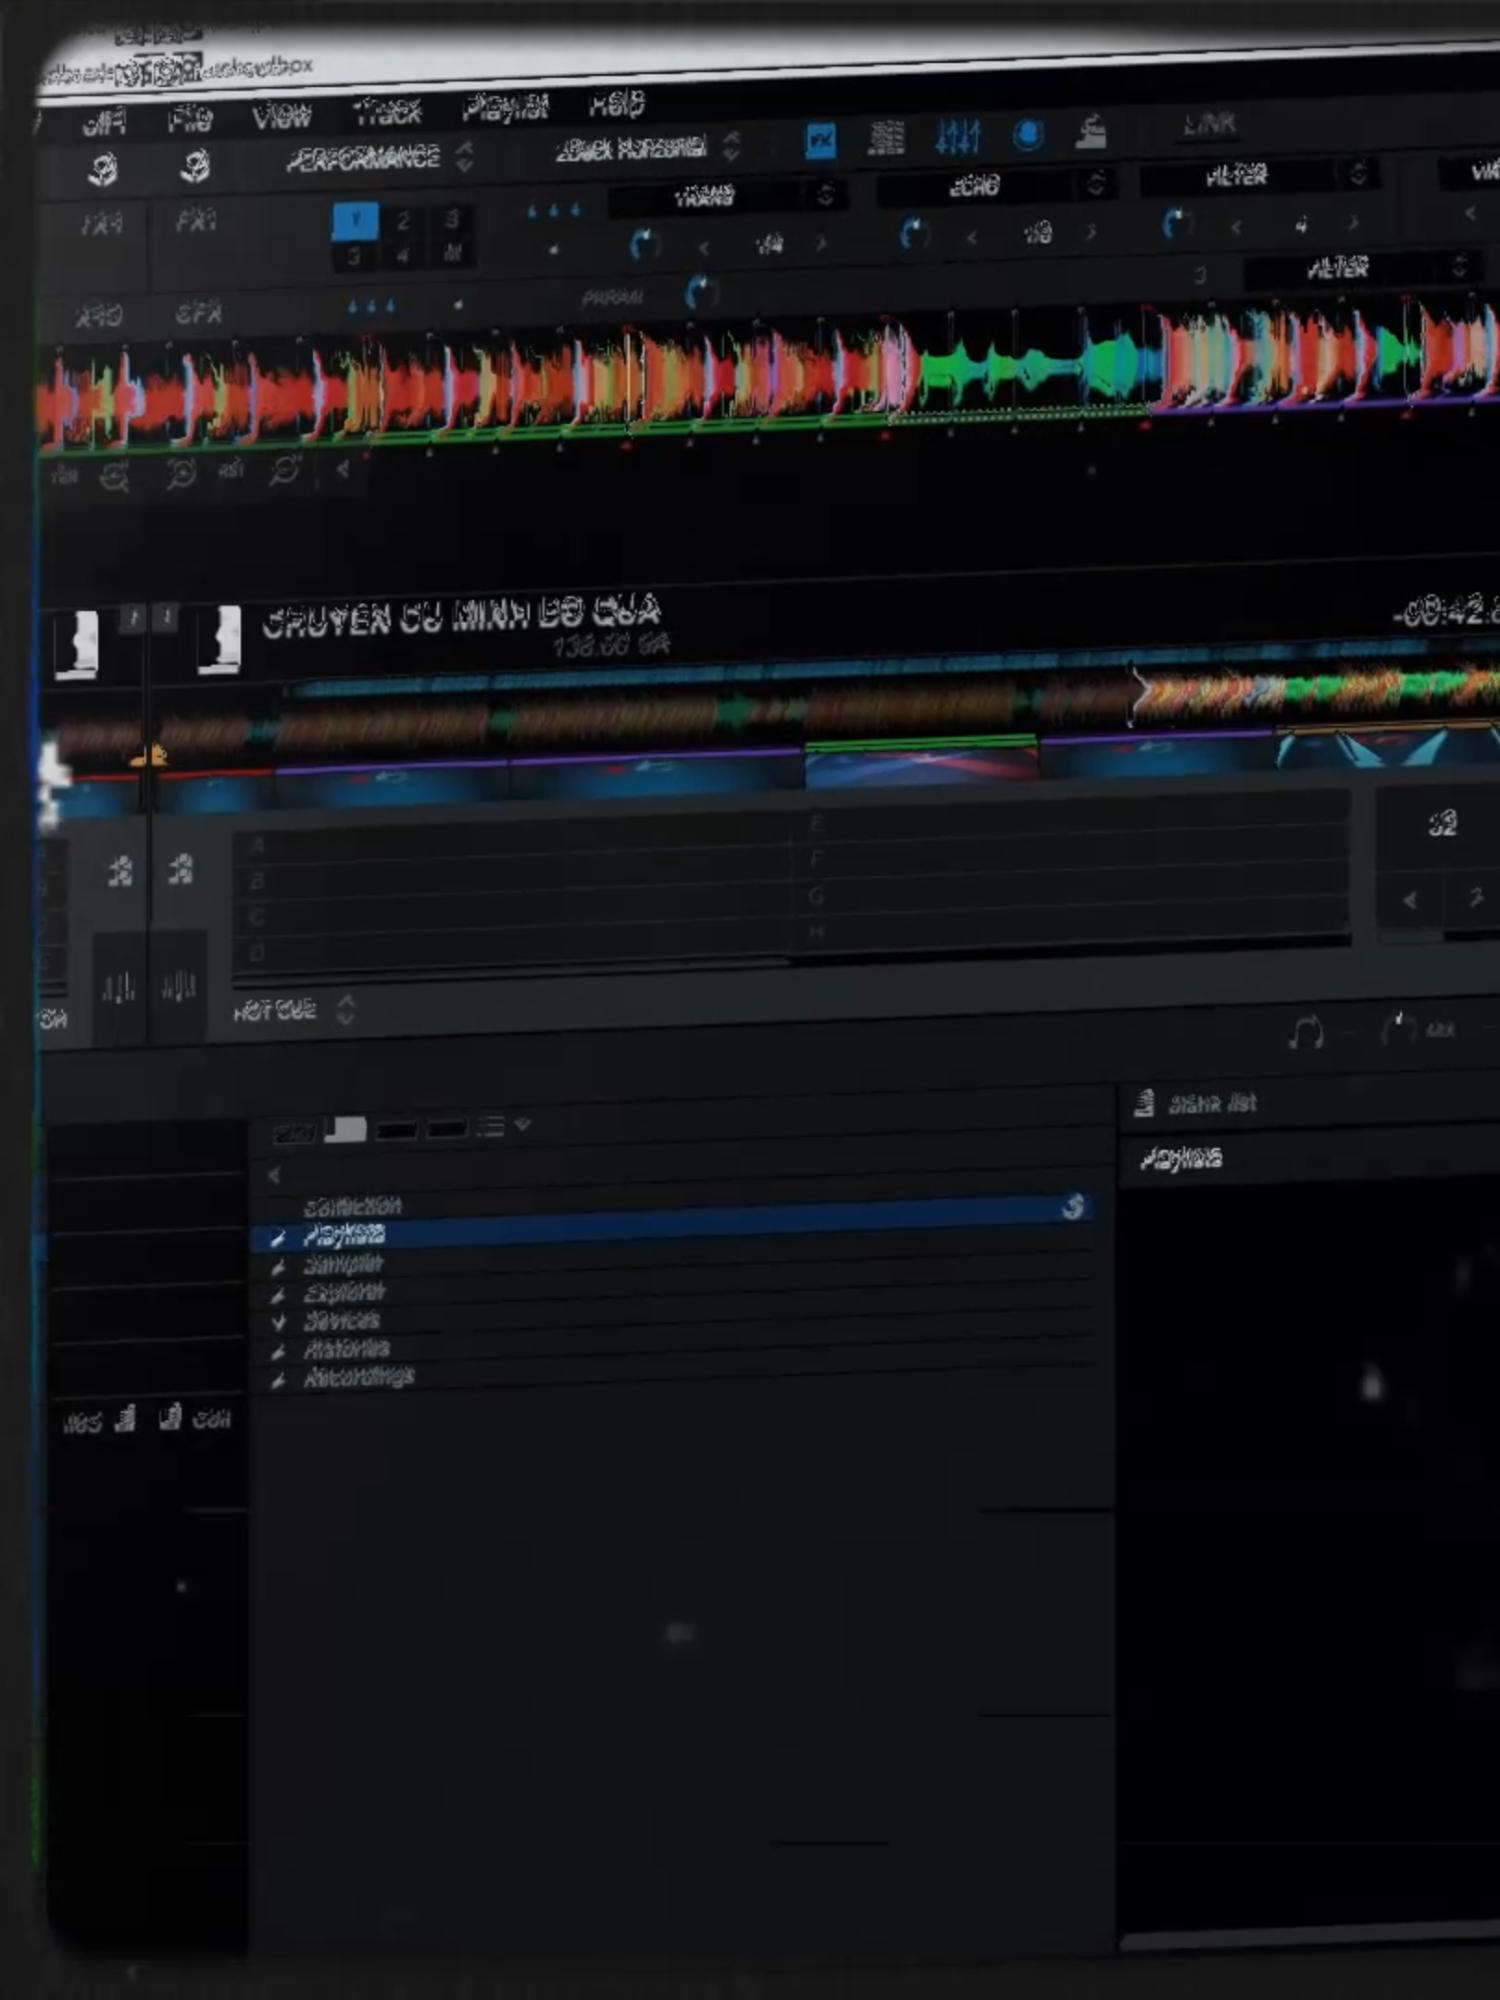Click the headphones cue icon
The width and height of the screenshot is (1500, 2000).
pos(1305,1032)
